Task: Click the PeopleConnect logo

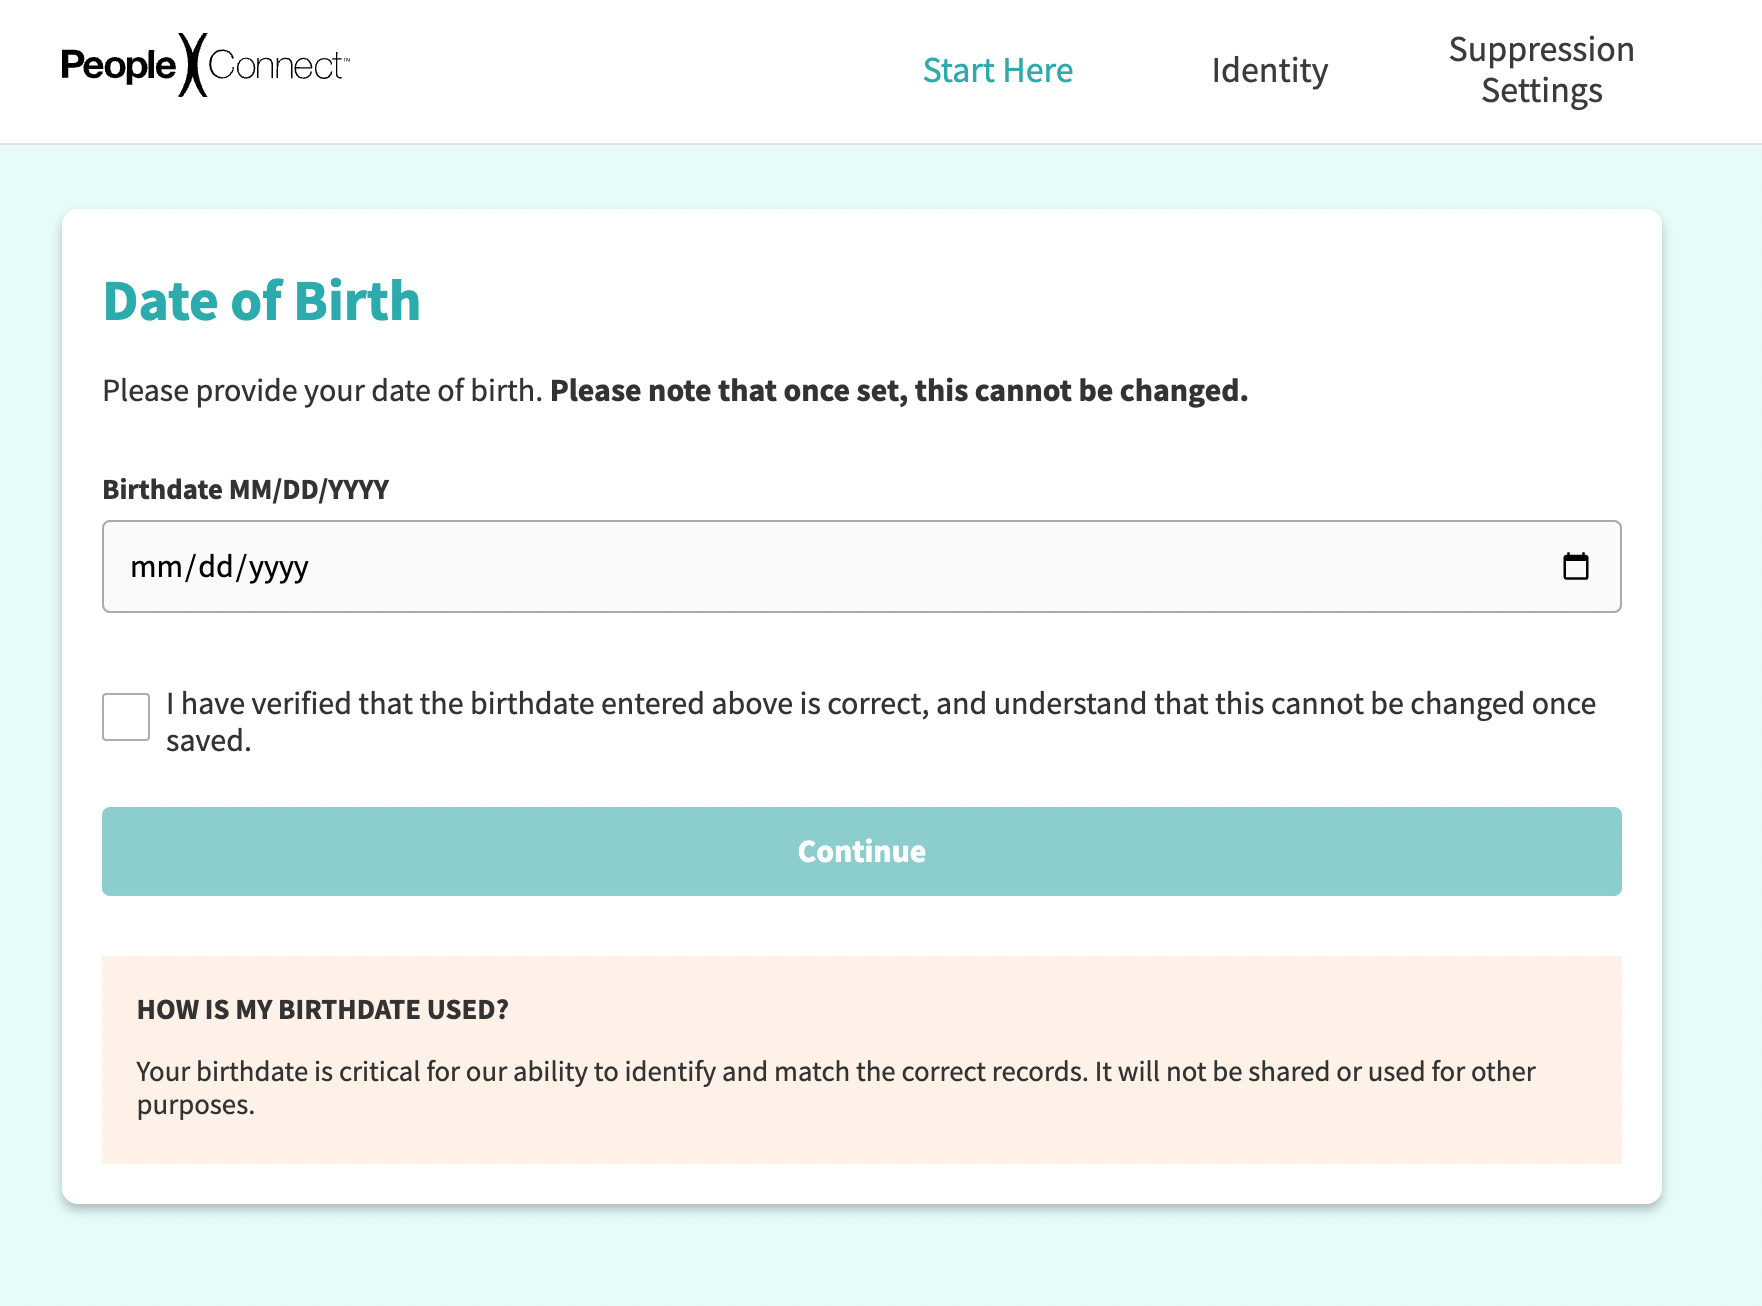Action: [x=205, y=66]
